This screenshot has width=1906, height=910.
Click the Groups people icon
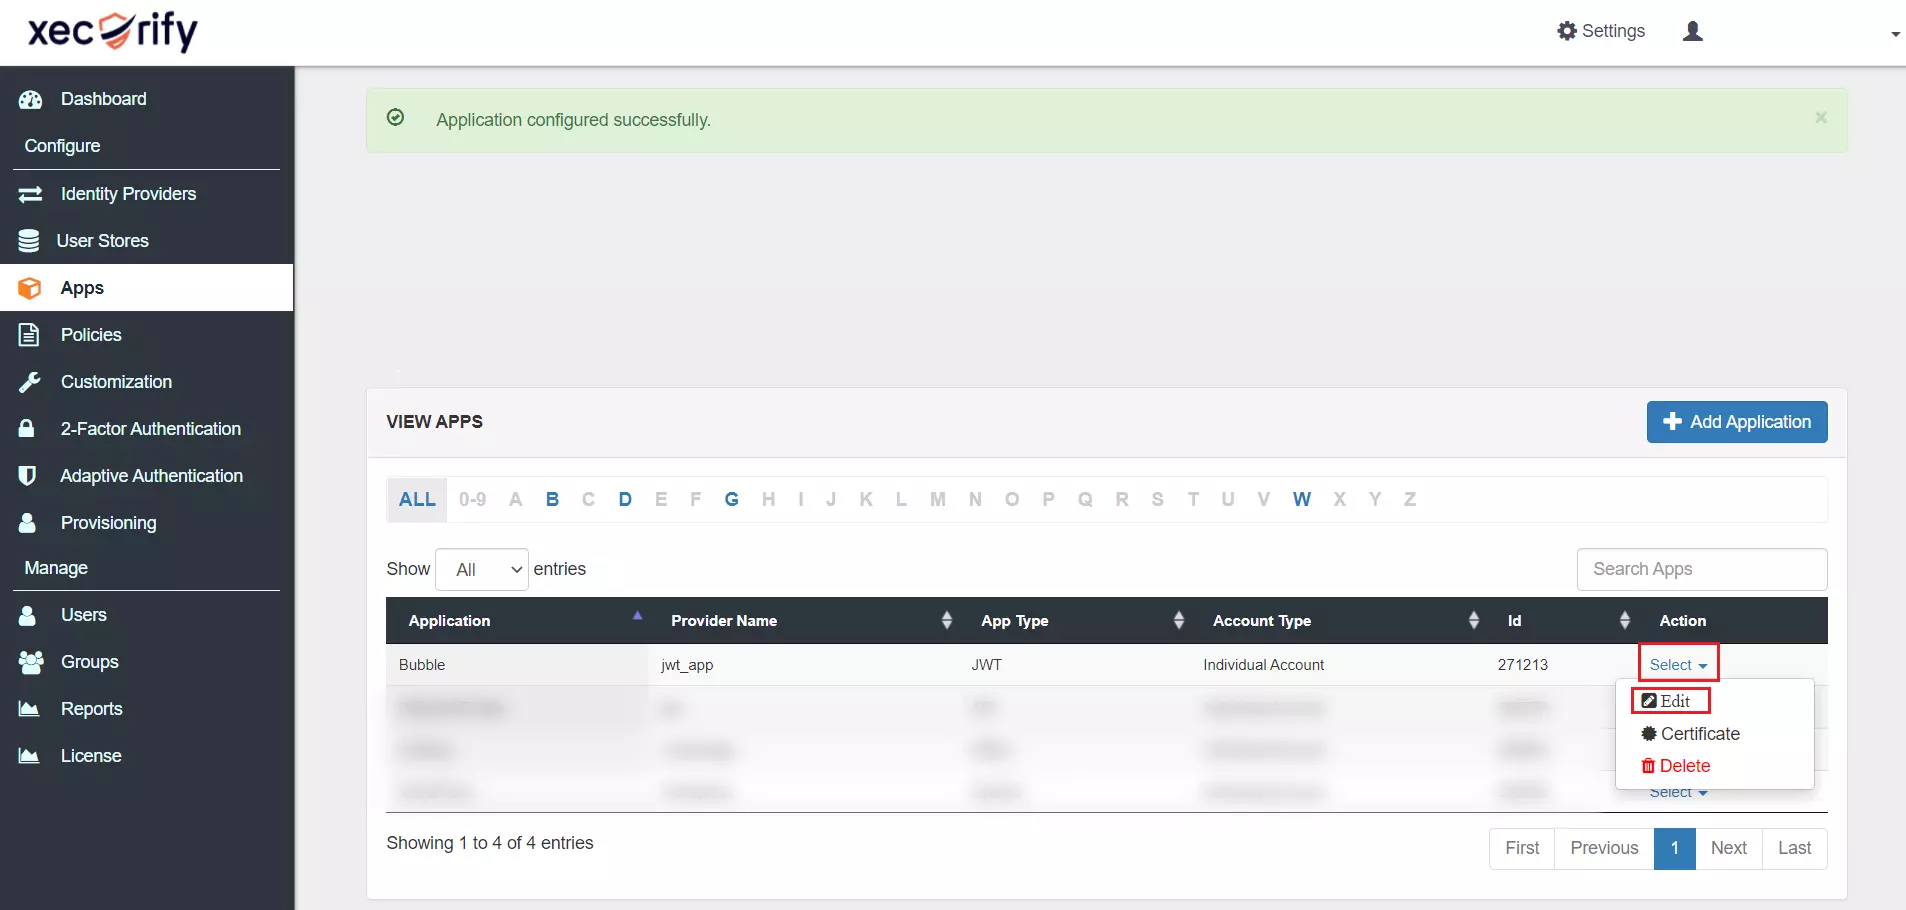[31, 662]
